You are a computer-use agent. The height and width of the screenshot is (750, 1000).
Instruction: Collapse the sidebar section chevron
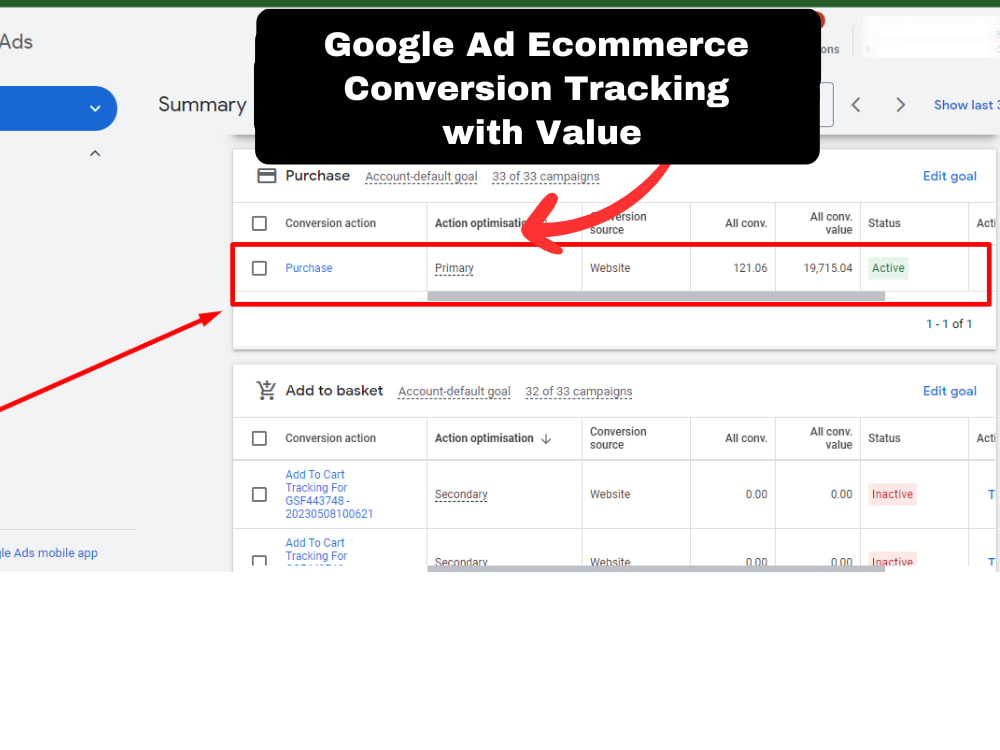tap(95, 153)
